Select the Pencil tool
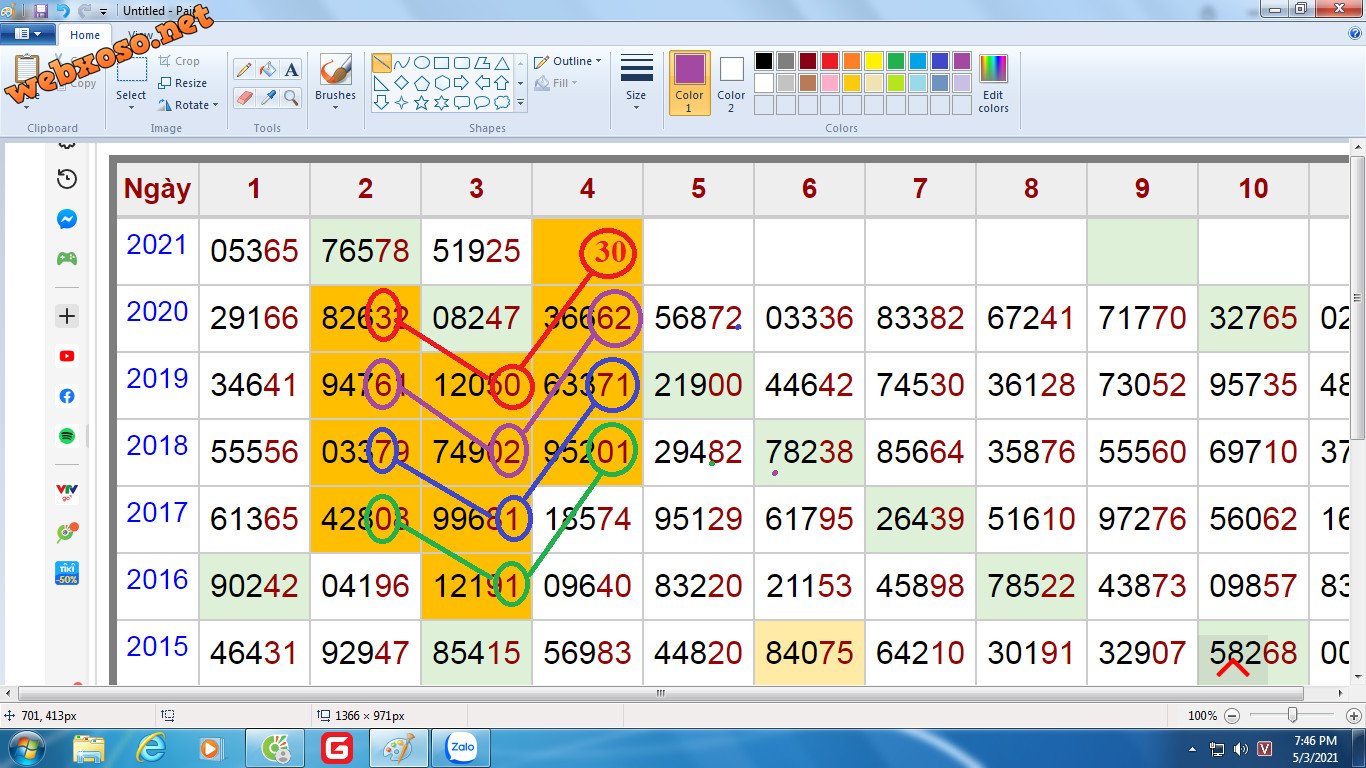Viewport: 1366px width, 768px height. pos(243,69)
